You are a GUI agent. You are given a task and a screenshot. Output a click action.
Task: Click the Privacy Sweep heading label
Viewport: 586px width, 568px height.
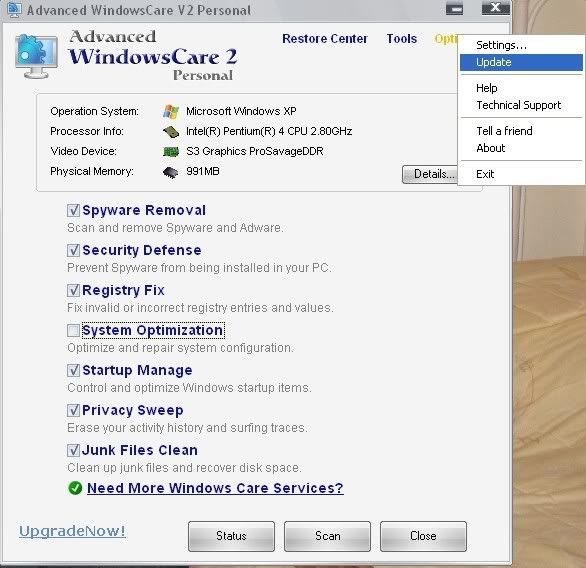pyautogui.click(x=133, y=410)
